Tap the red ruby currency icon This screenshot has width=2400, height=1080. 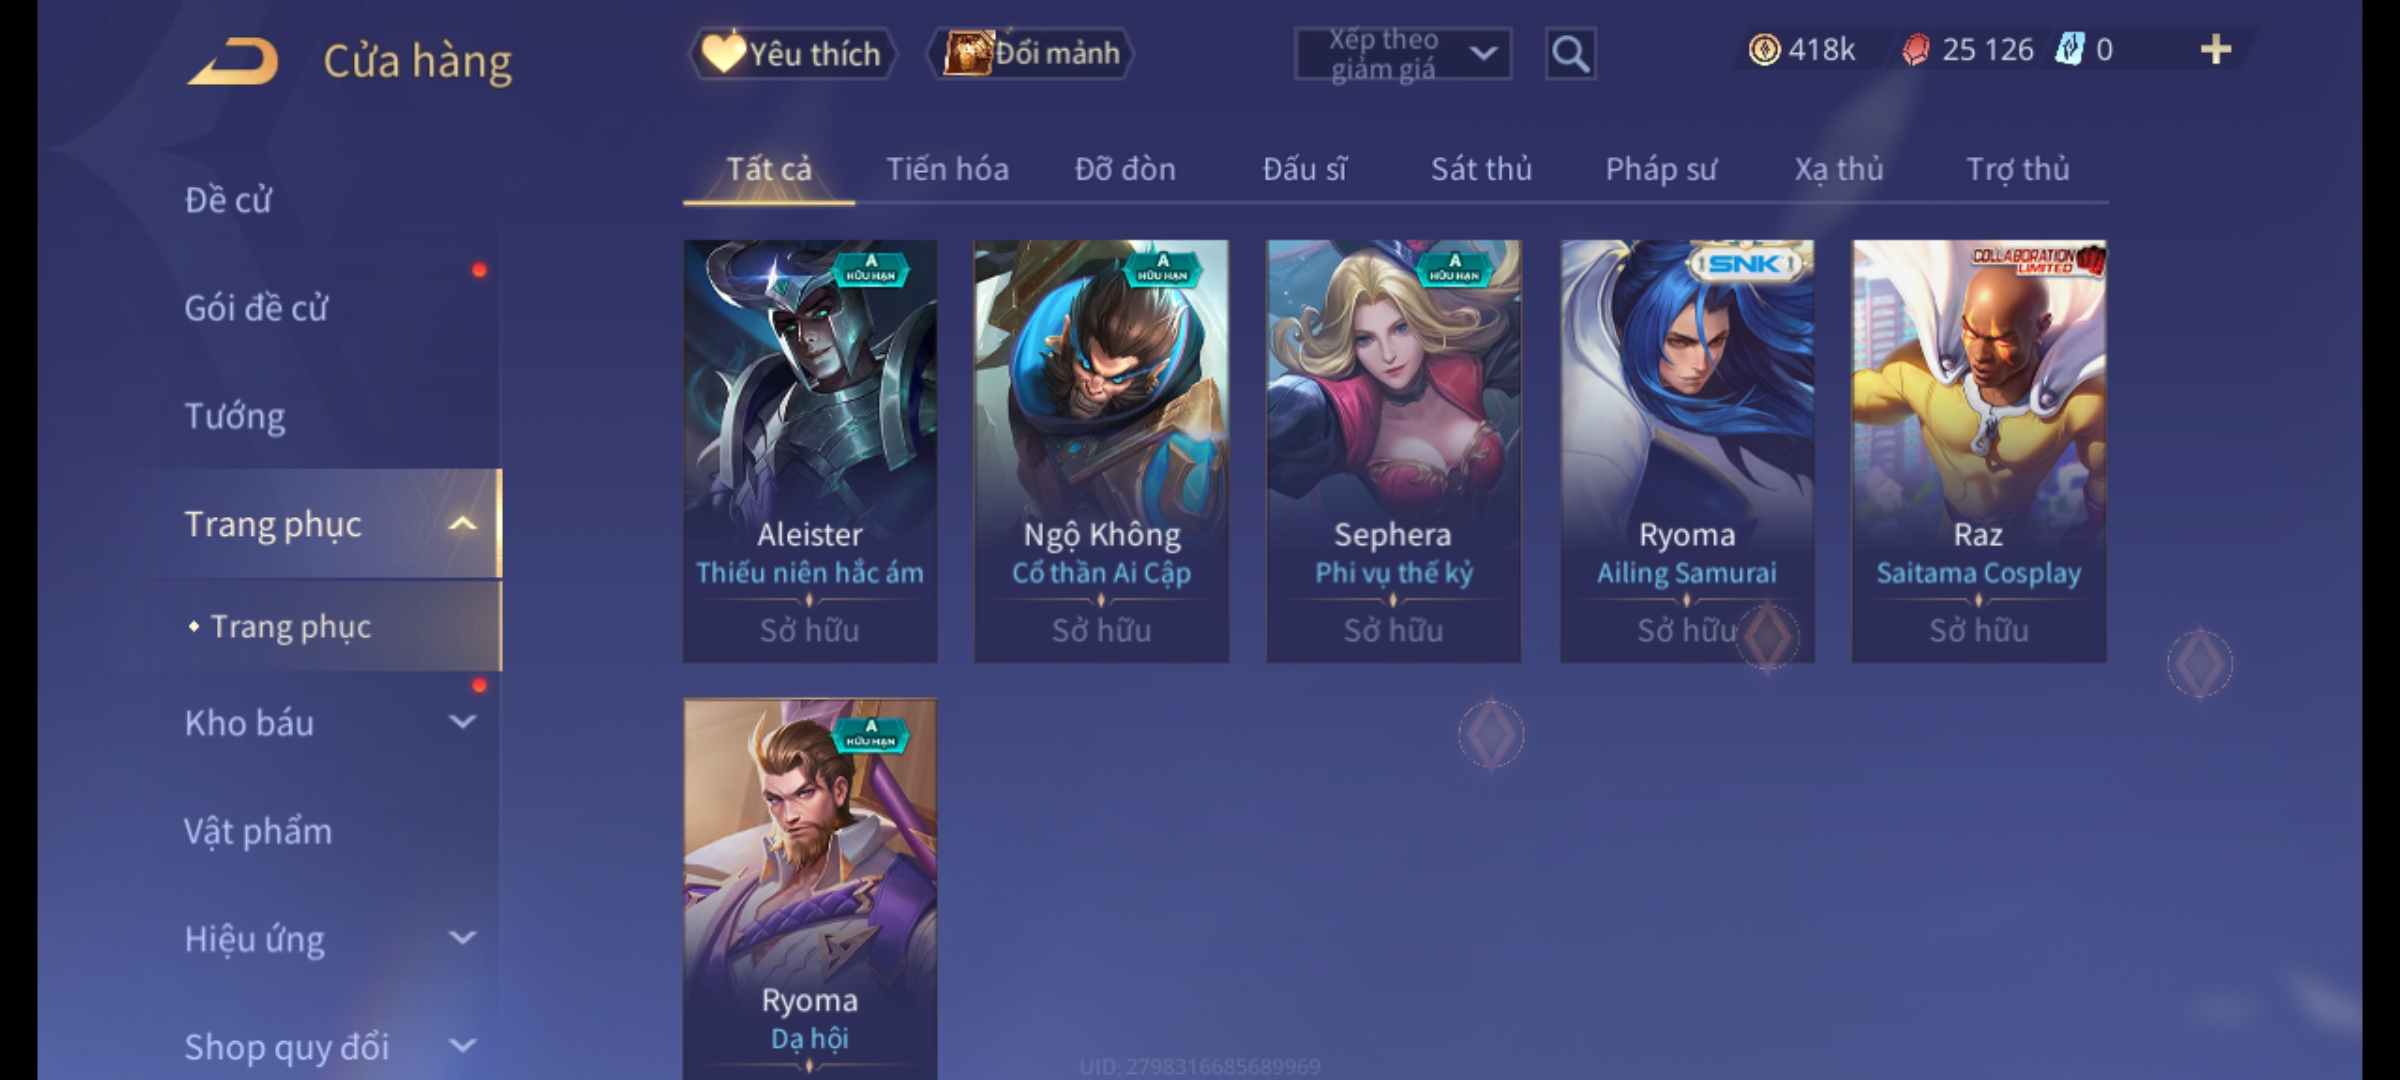[1915, 50]
